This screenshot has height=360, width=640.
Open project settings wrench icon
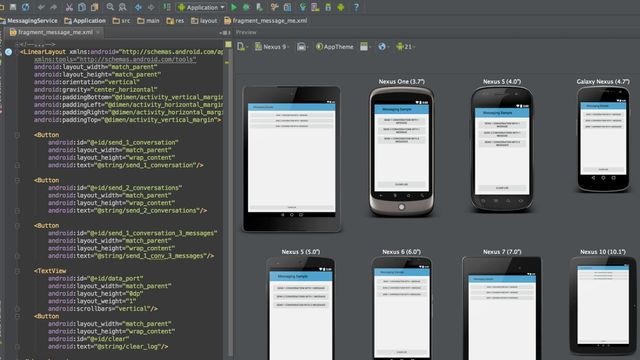click(x=274, y=7)
